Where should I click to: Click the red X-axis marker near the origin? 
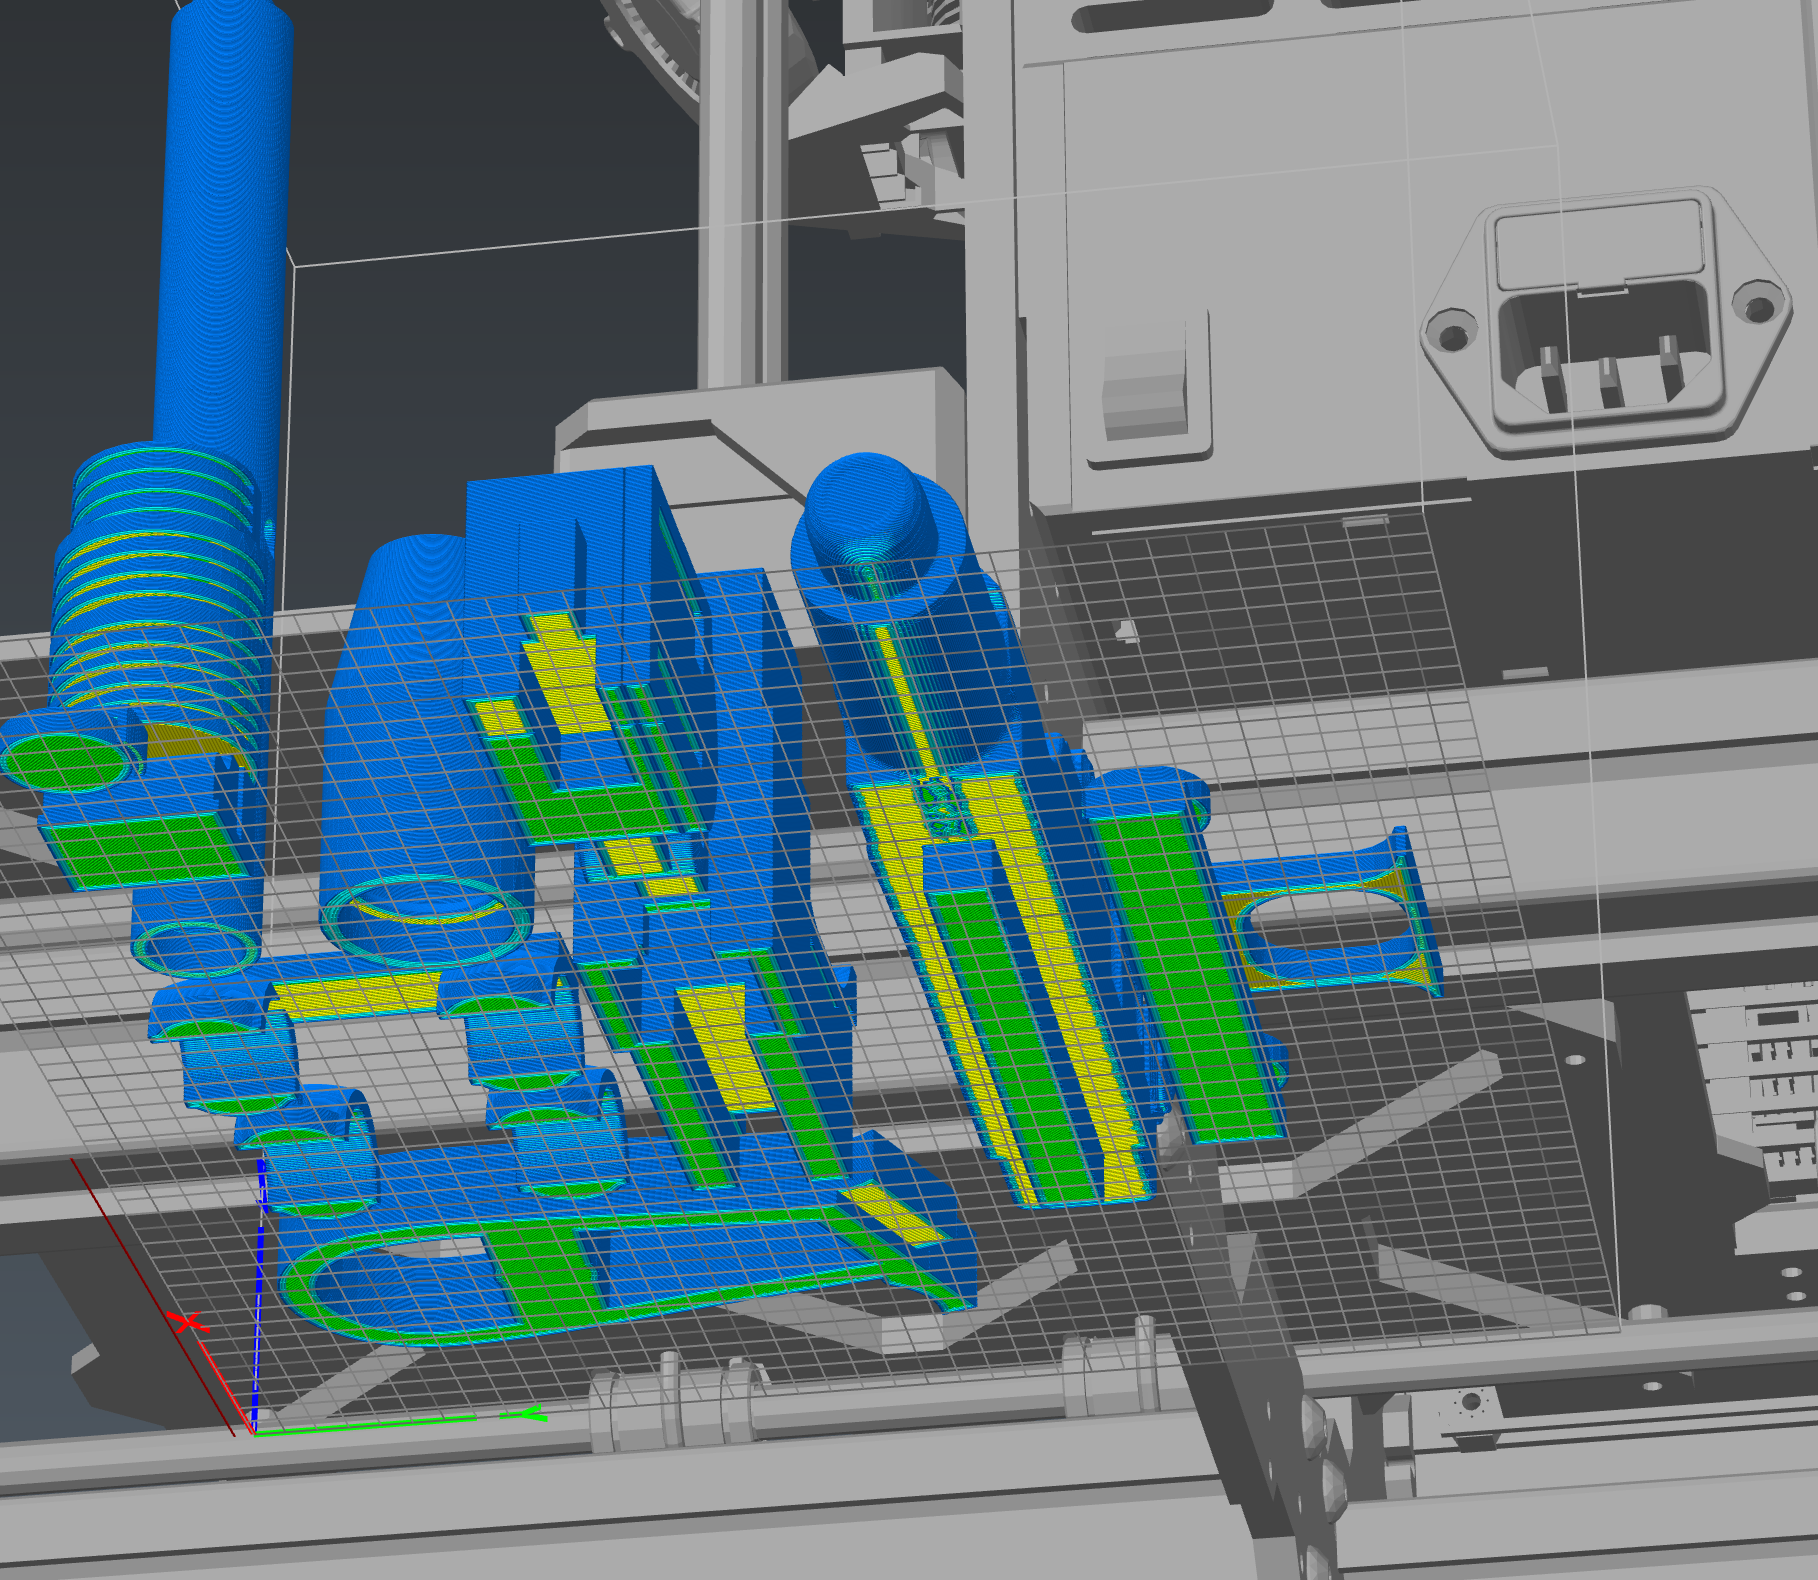188,1323
